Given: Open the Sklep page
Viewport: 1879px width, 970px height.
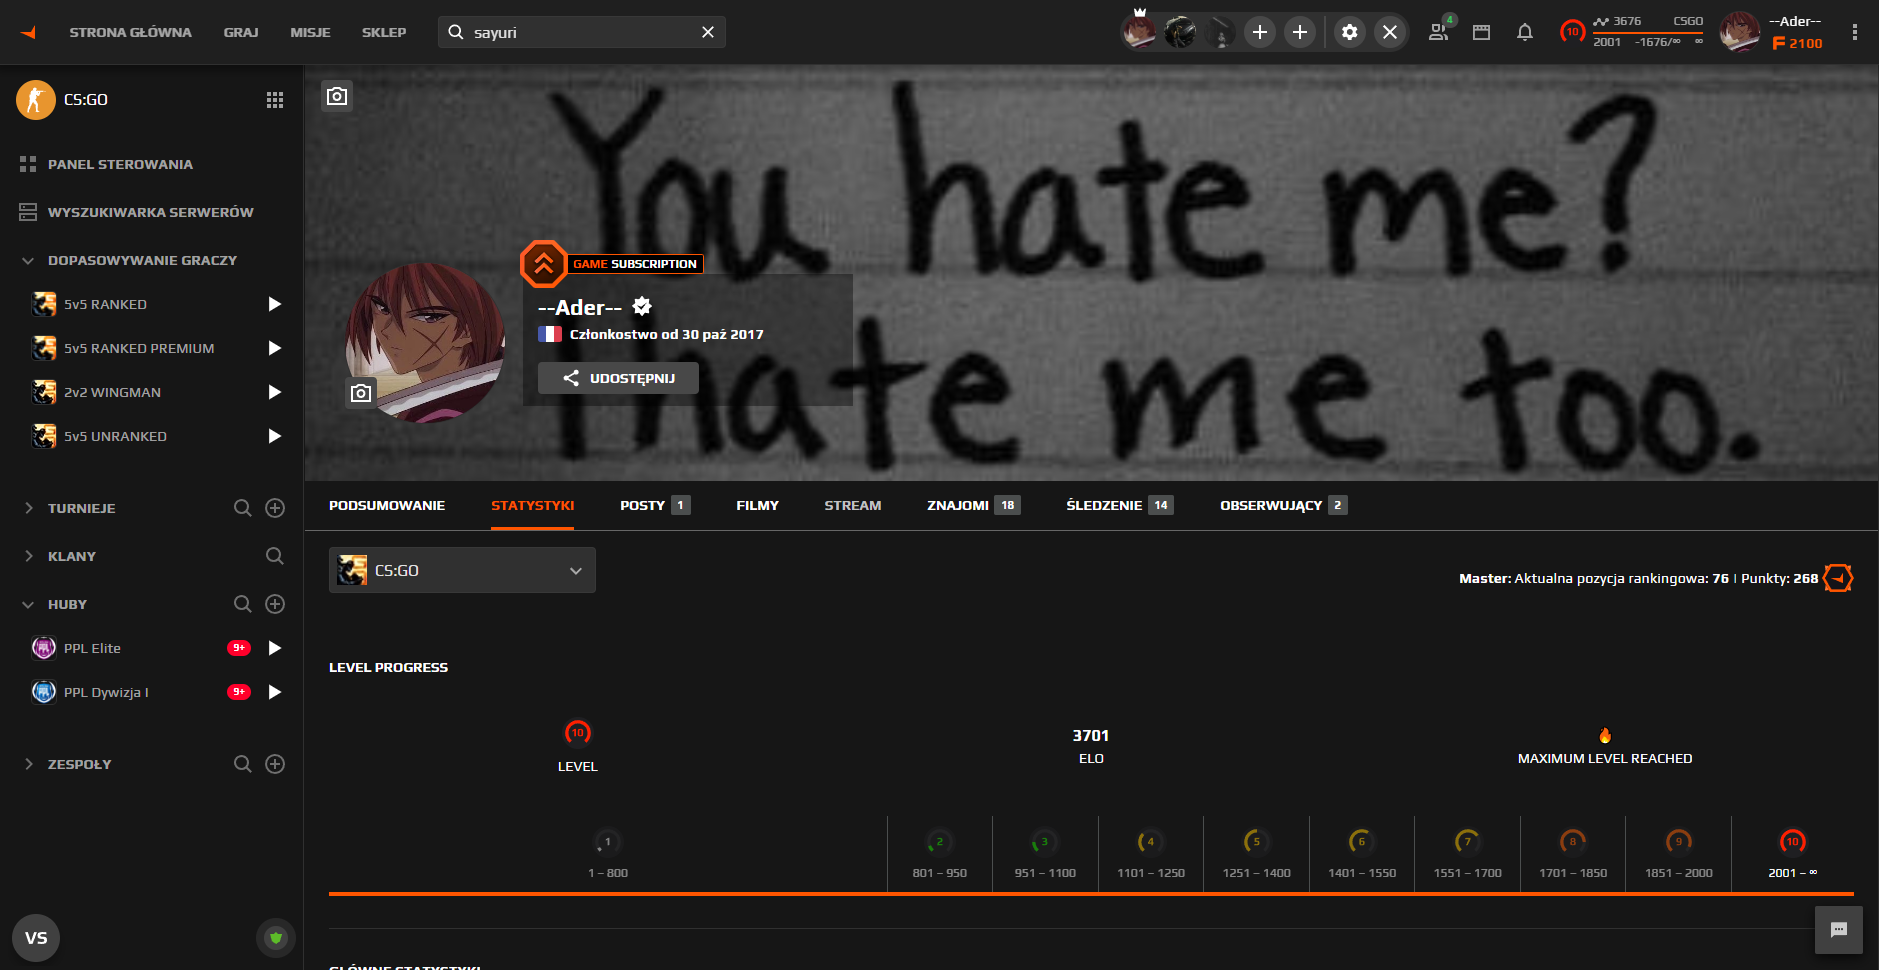Looking at the screenshot, I should tap(384, 32).
